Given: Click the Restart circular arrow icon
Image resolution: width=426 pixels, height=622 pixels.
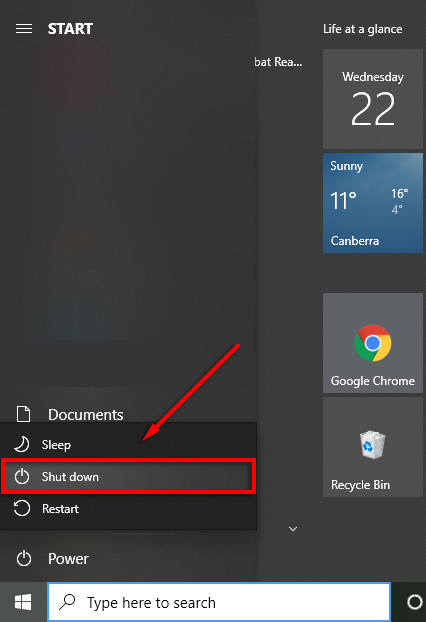Looking at the screenshot, I should pyautogui.click(x=22, y=508).
